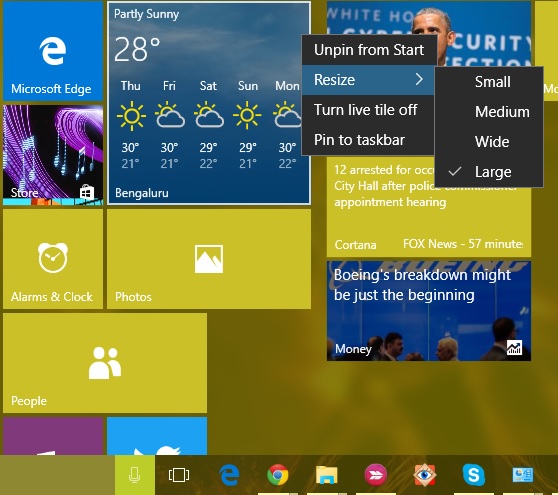Open the pink arrow app on taskbar

click(x=375, y=475)
